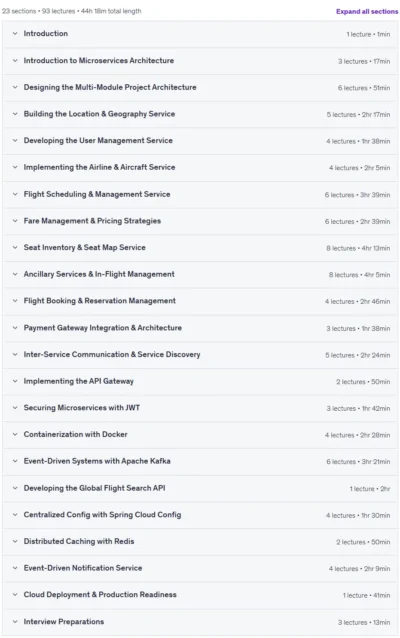Click the Expand all sections link

(367, 11)
